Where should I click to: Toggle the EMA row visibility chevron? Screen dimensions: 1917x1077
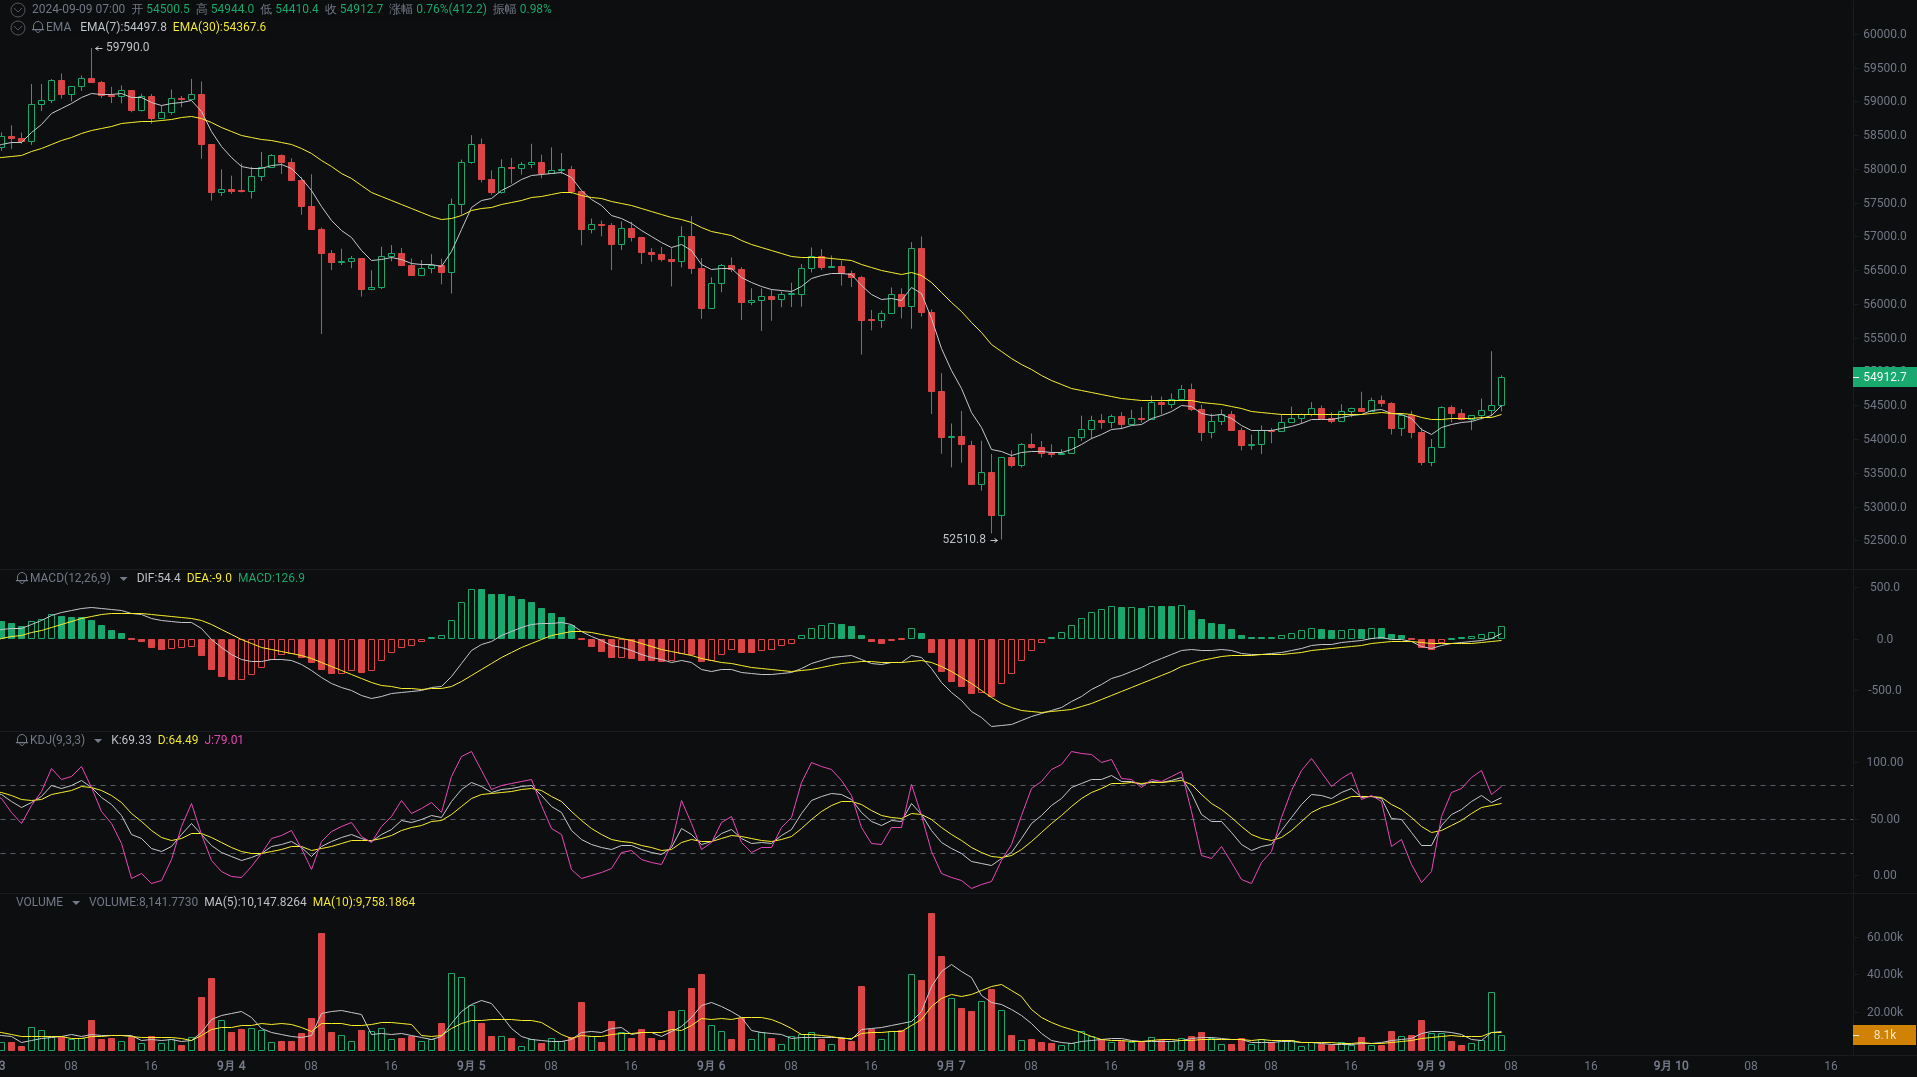point(17,27)
